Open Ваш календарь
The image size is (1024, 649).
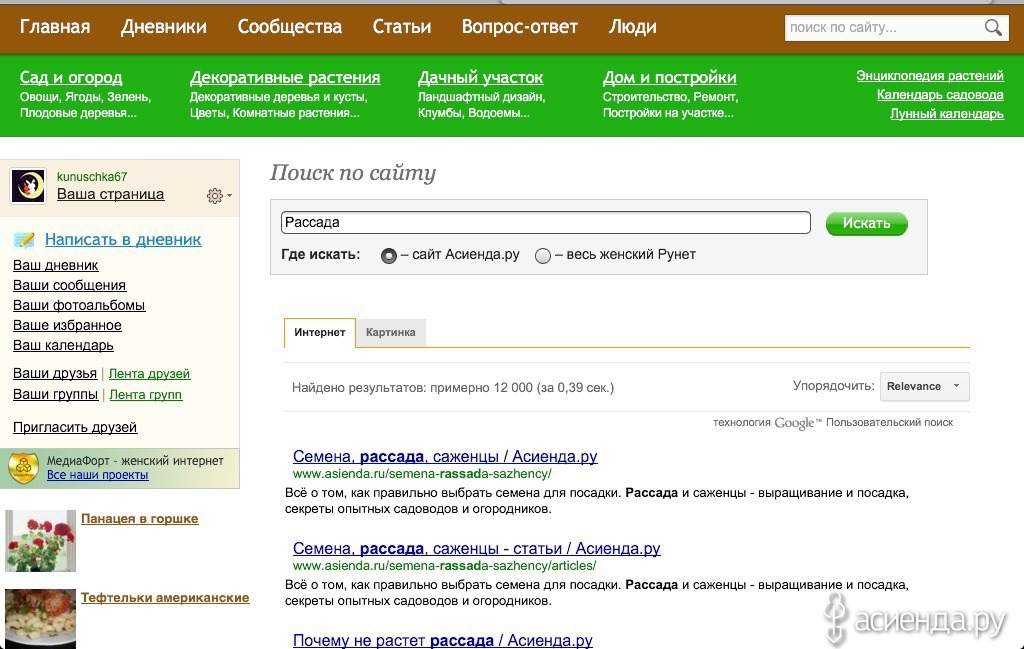point(63,345)
